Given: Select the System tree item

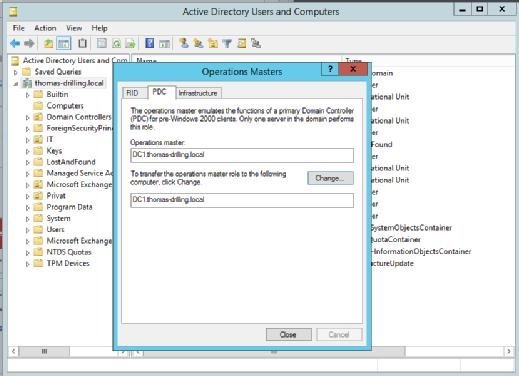Looking at the screenshot, I should pos(58,218).
